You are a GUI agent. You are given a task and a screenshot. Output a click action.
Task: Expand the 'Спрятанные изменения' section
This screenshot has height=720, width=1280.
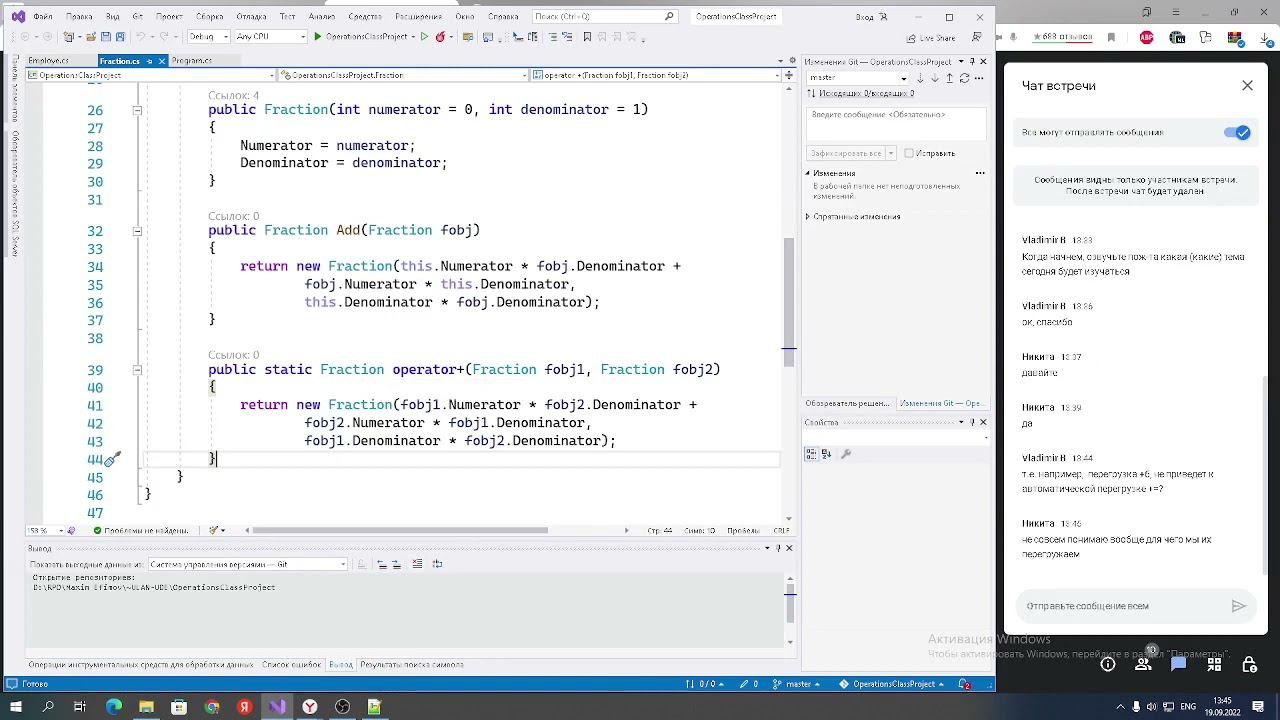[808, 217]
